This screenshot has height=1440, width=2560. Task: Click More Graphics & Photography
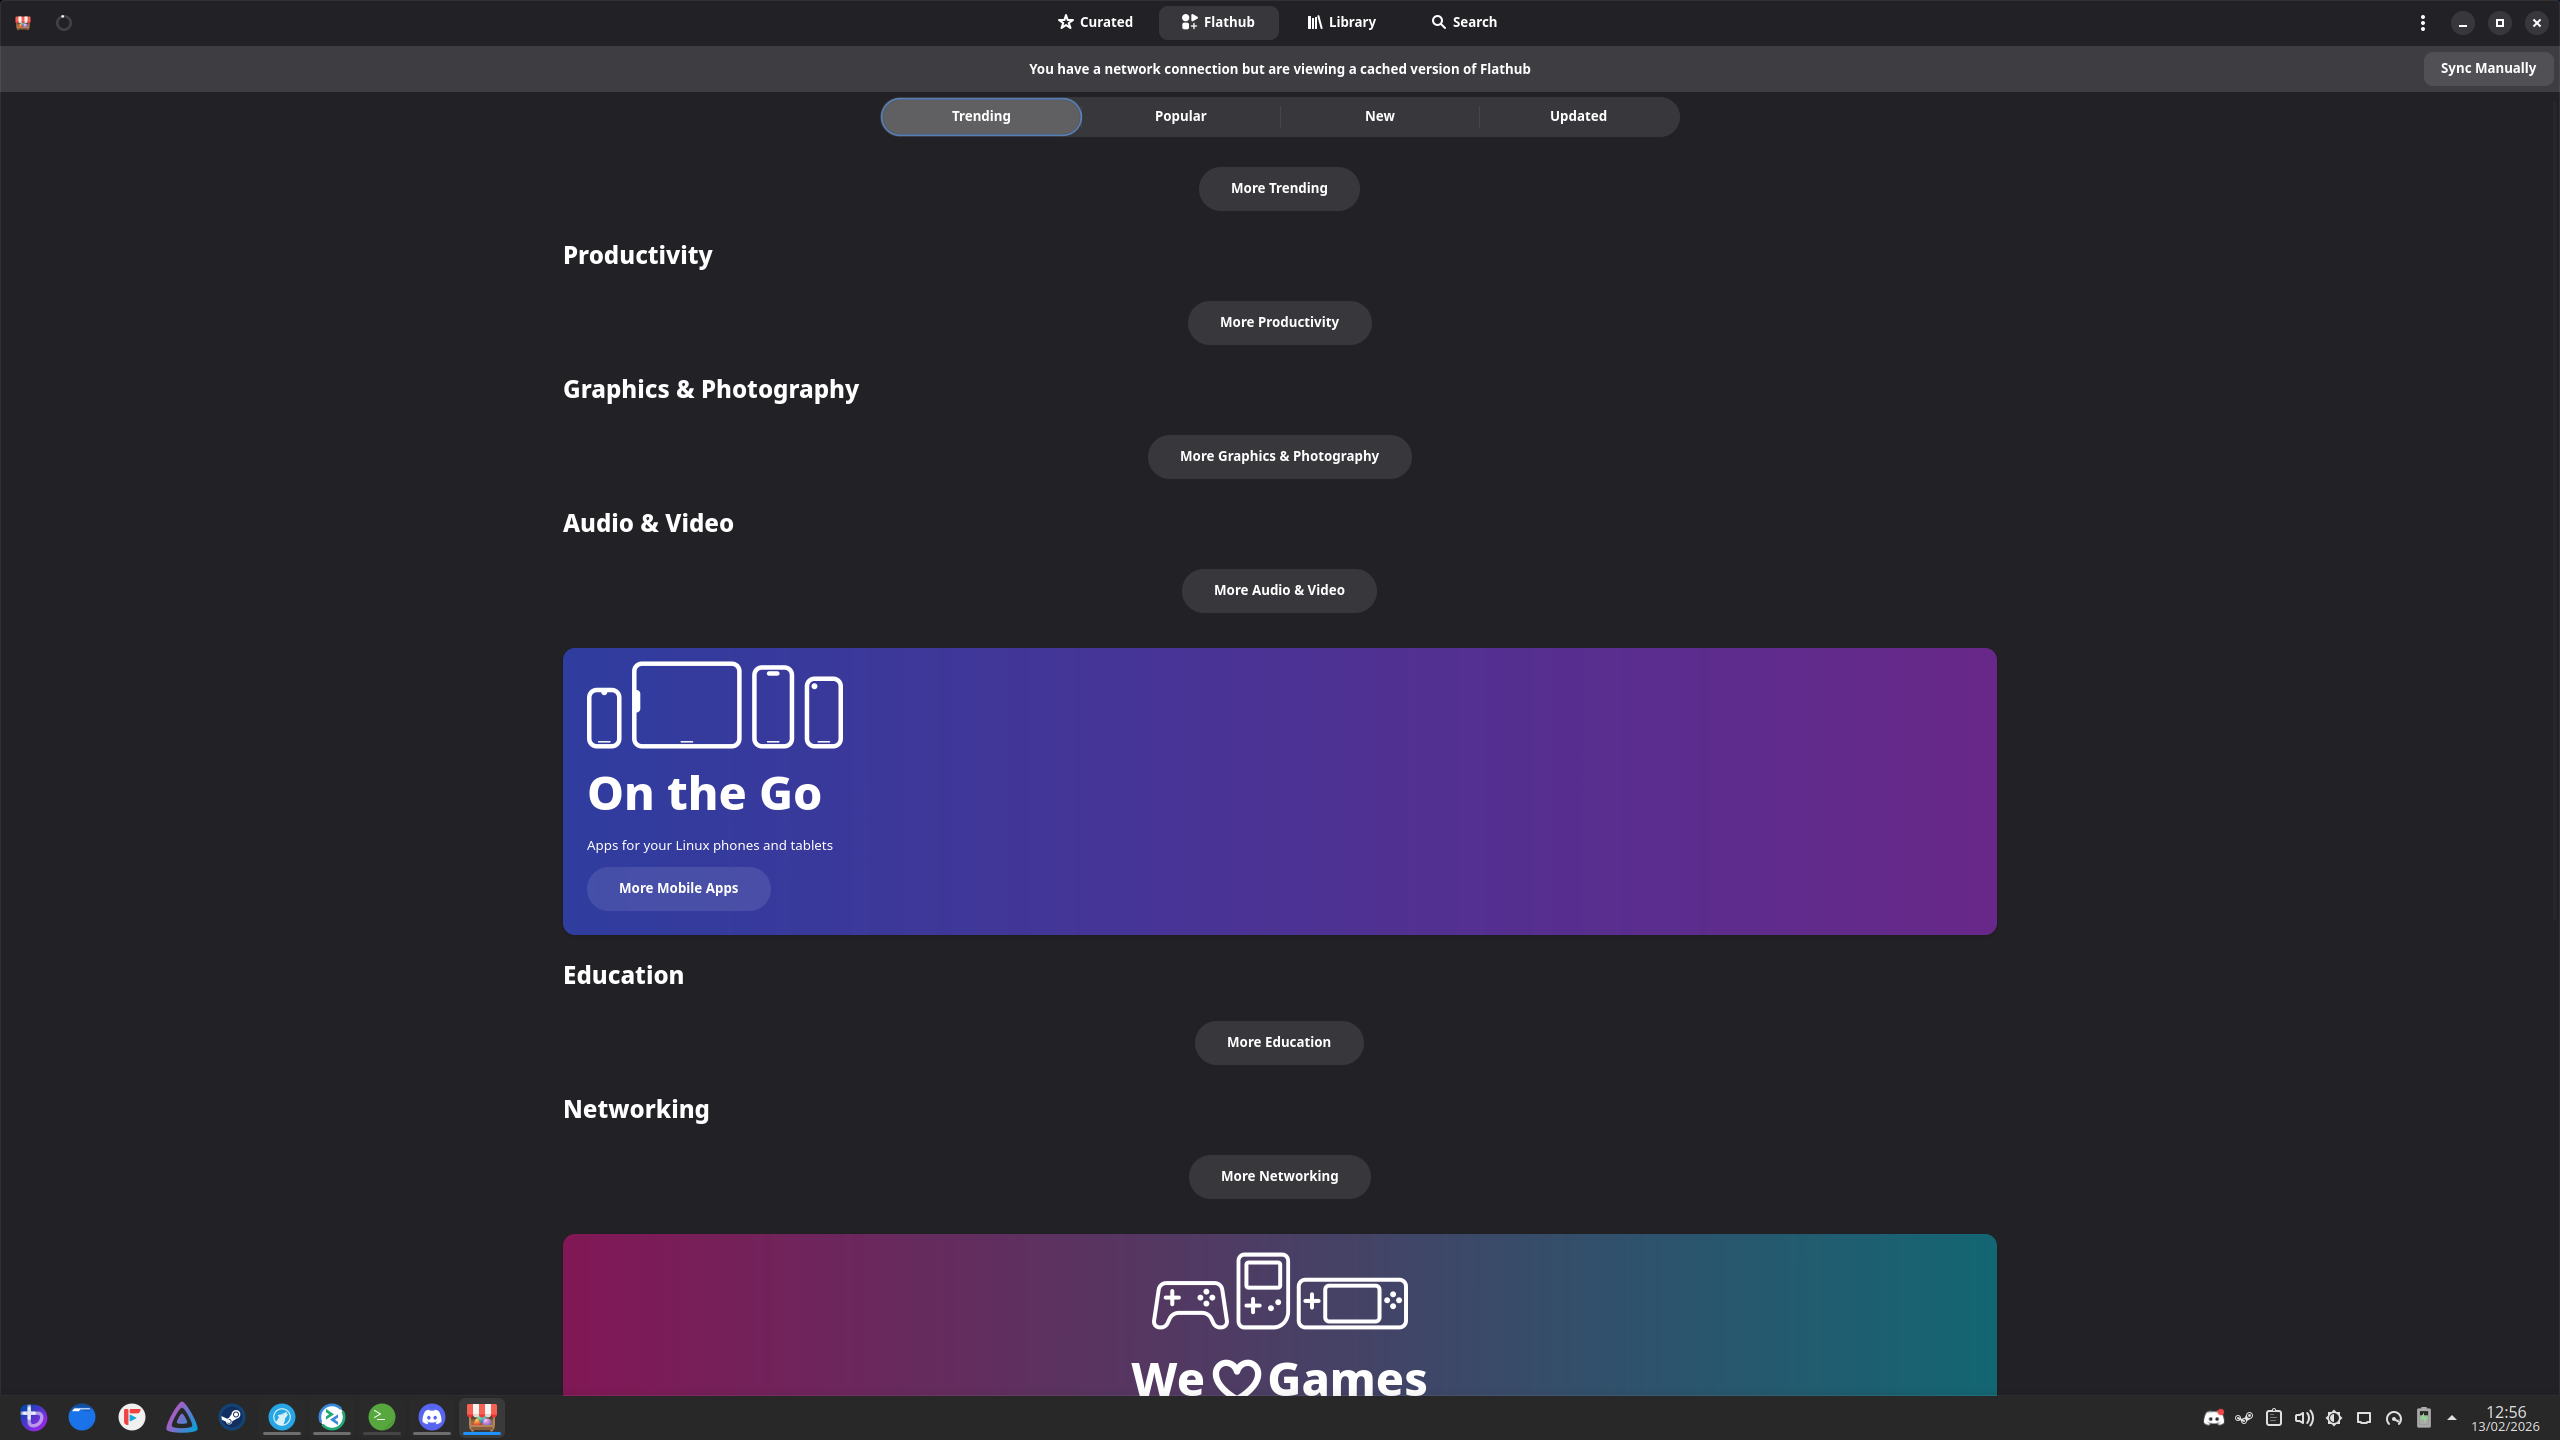(1278, 456)
